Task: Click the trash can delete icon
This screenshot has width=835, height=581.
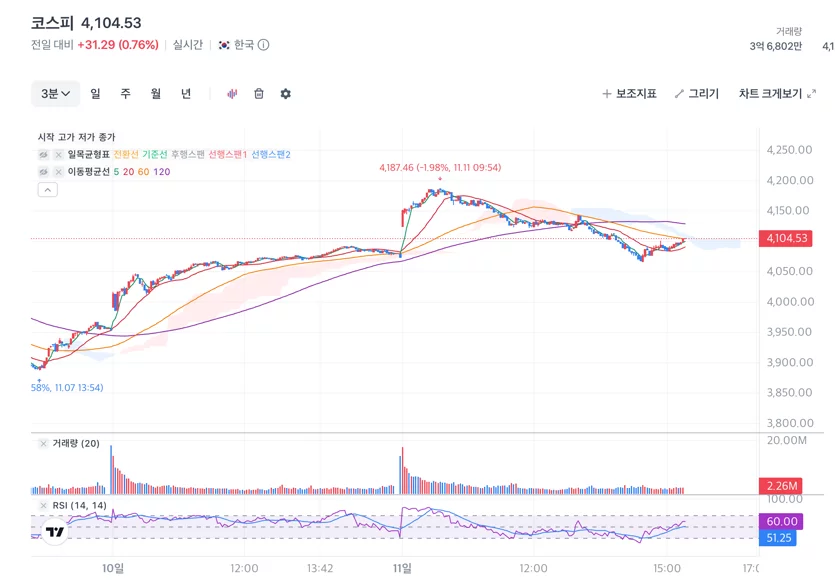Action: pyautogui.click(x=259, y=94)
